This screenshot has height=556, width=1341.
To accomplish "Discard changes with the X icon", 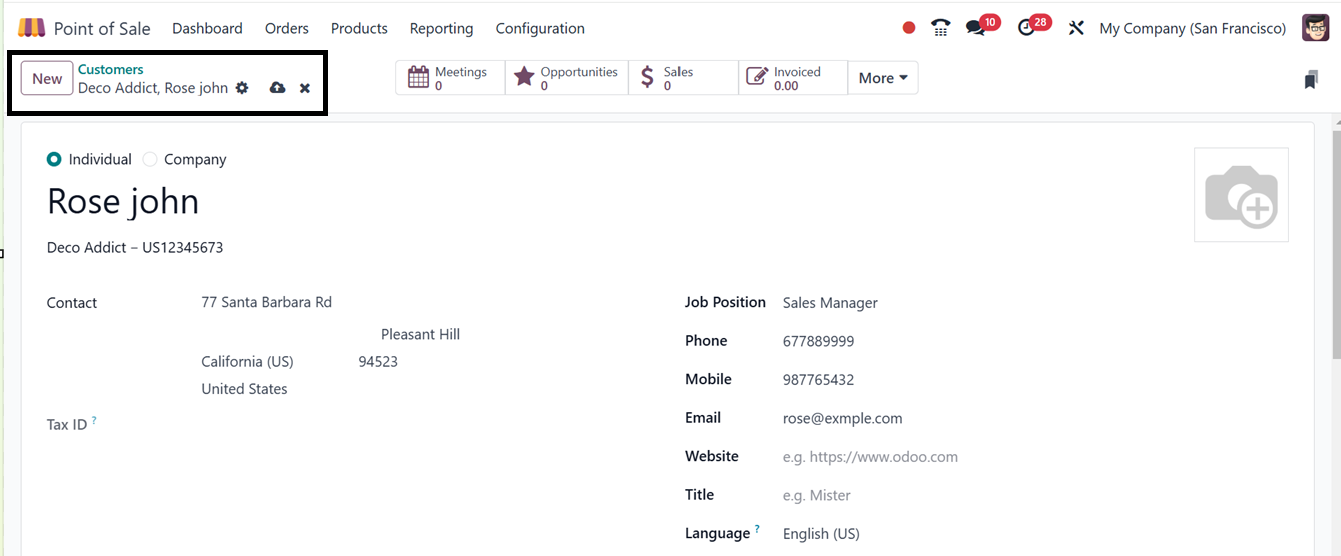I will pos(305,88).
